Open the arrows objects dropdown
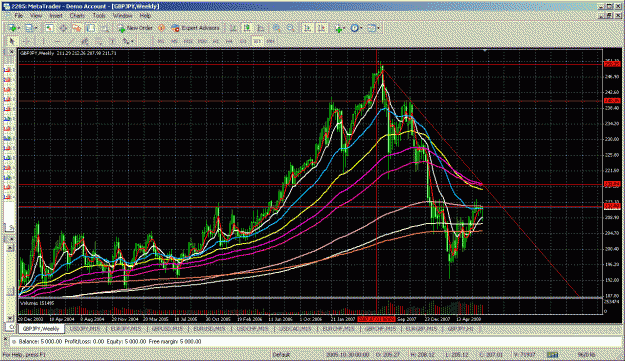 click(128, 41)
